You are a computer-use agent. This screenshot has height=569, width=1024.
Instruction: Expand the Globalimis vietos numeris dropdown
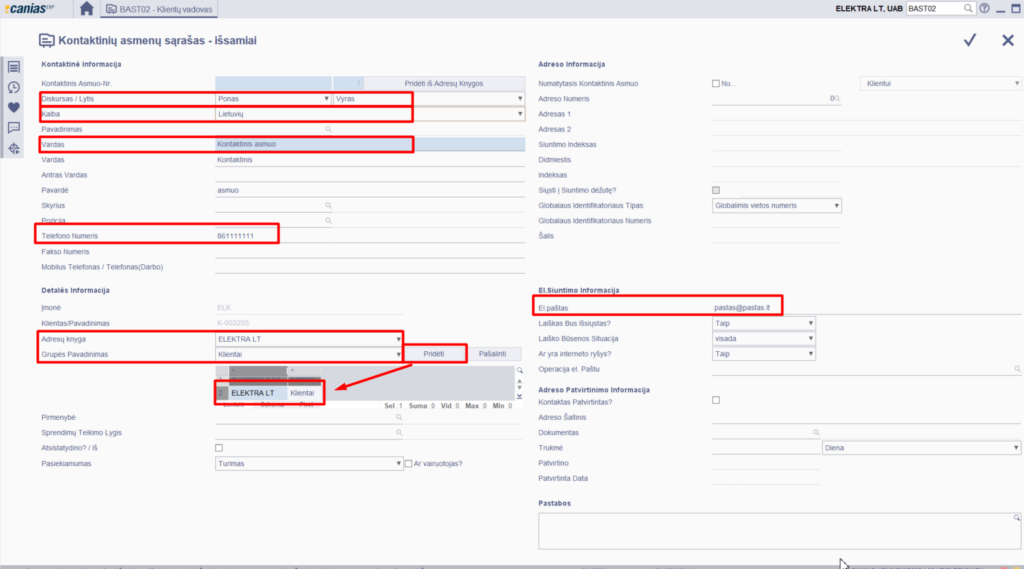[776, 205]
